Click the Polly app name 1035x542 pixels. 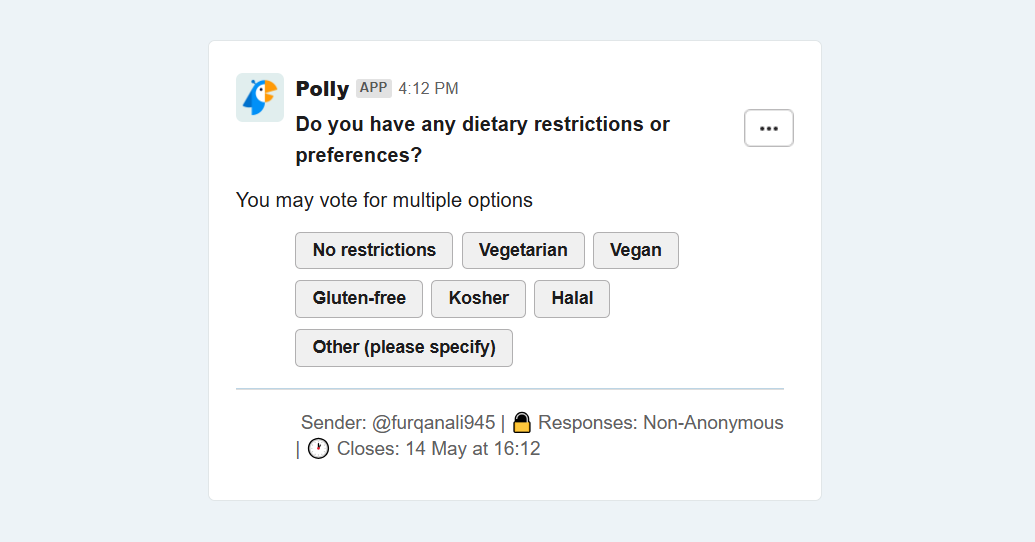(322, 88)
